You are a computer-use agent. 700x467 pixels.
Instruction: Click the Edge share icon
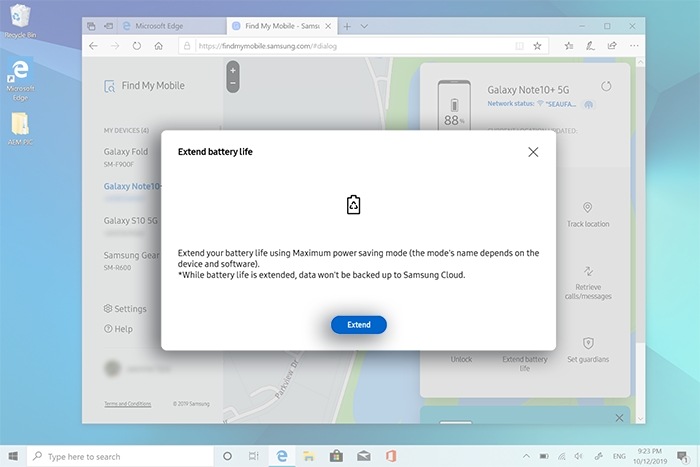(612, 46)
